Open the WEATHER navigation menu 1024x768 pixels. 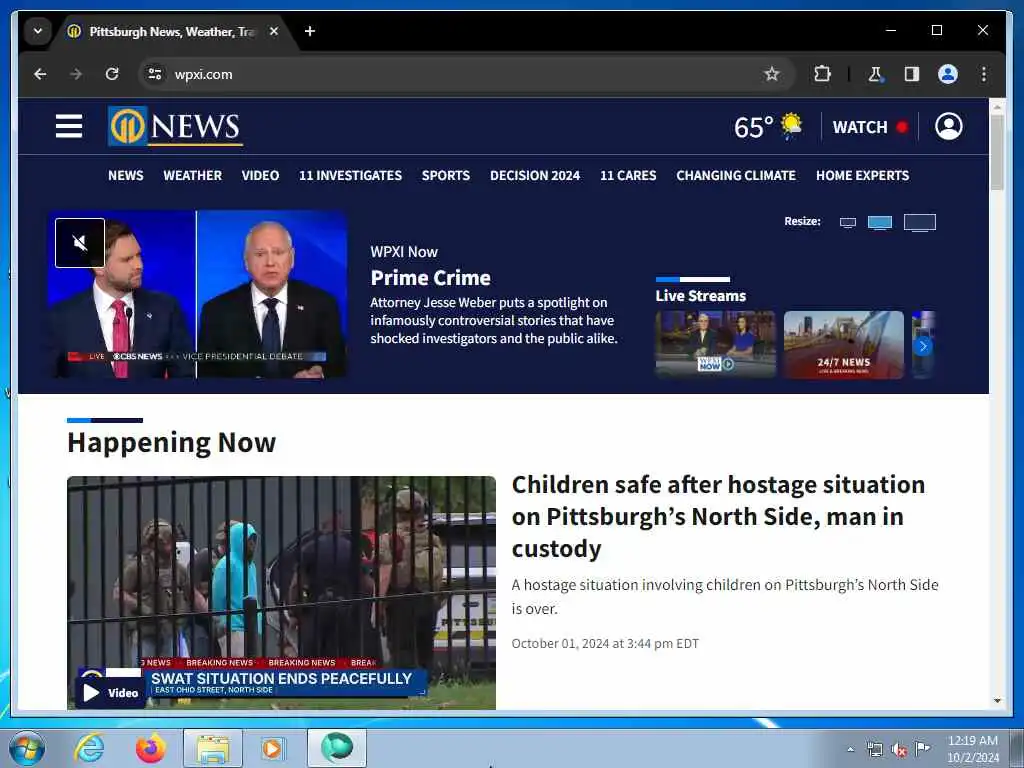[193, 175]
